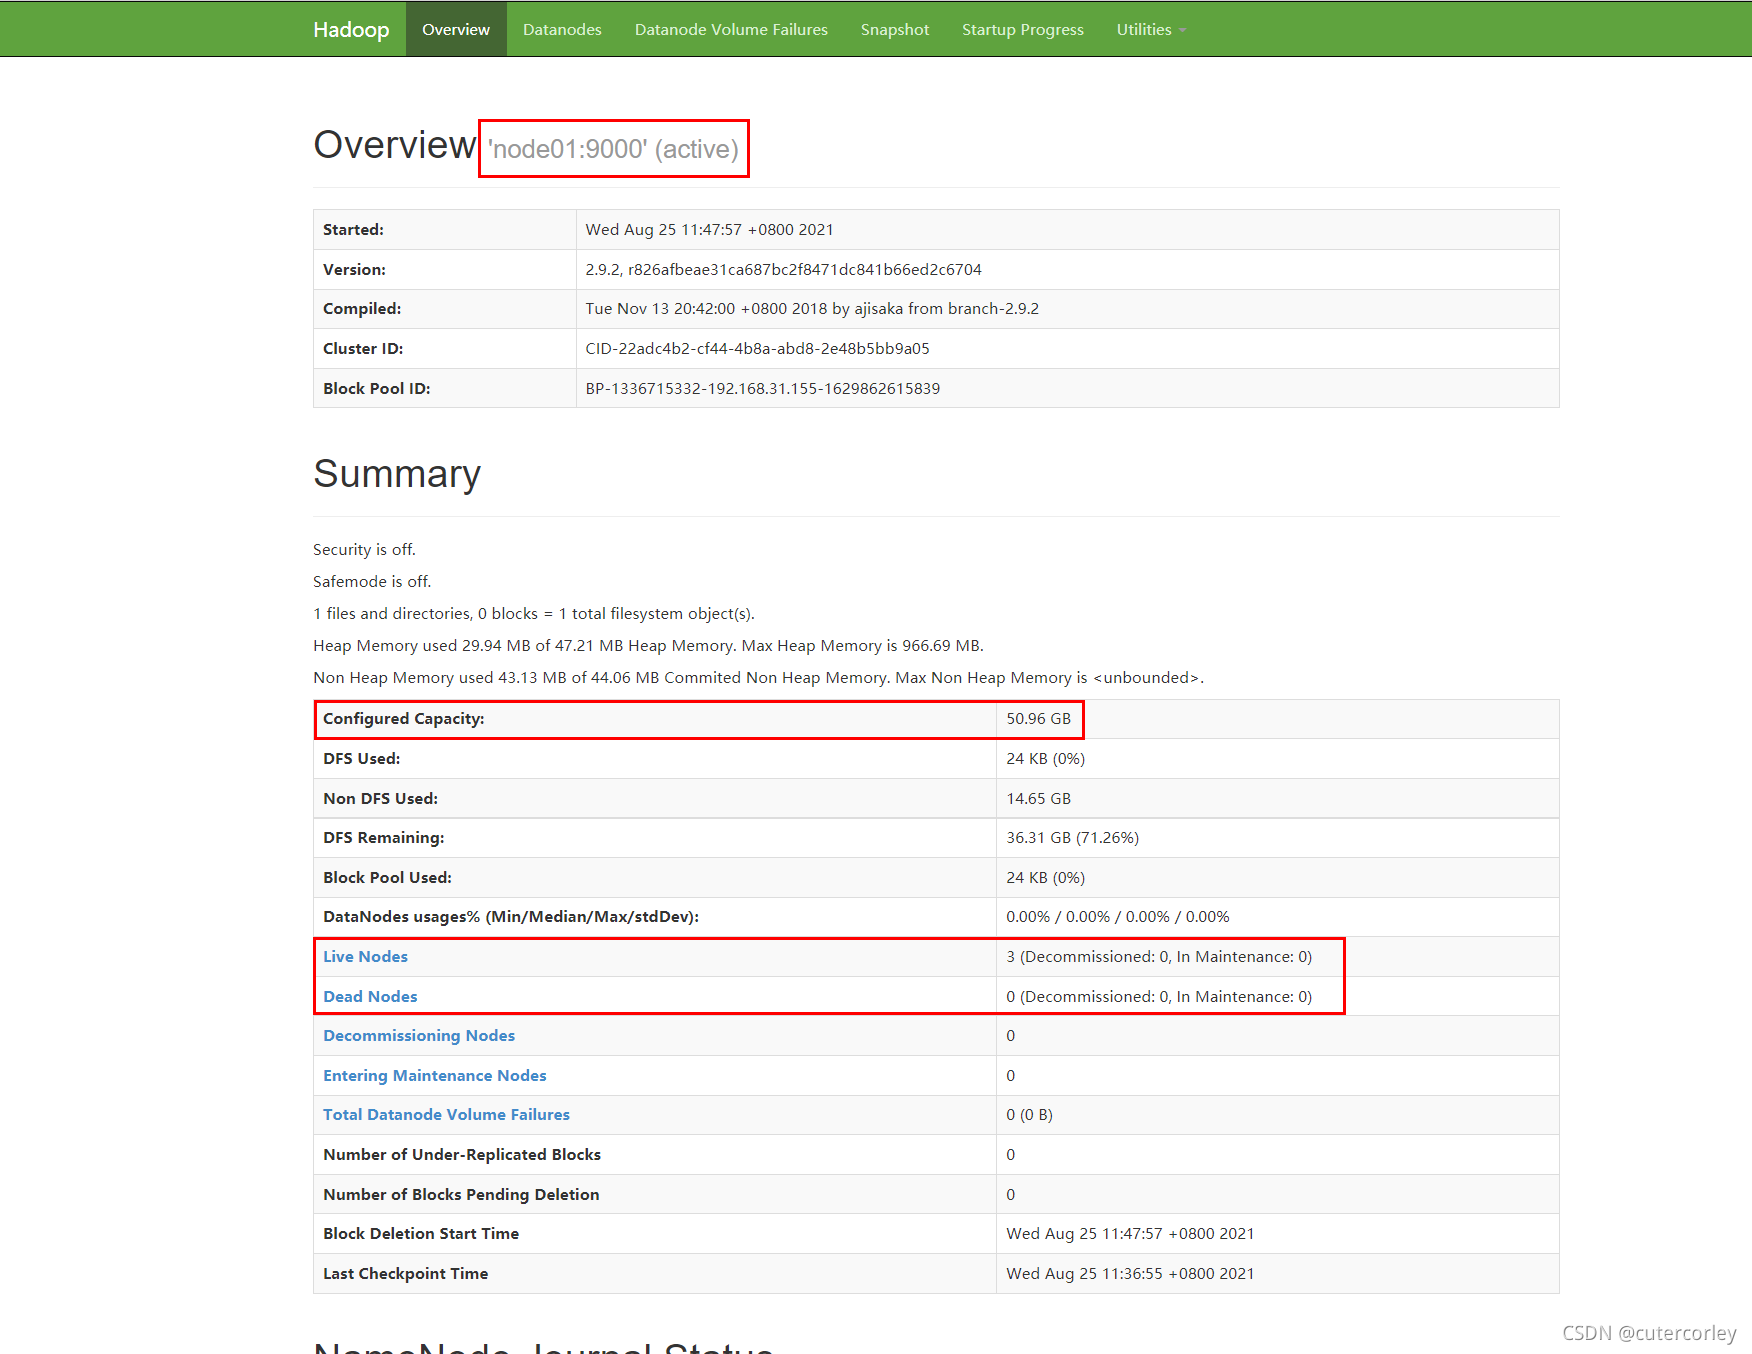1752x1354 pixels.
Task: Click DataNodes usages percent value
Action: click(x=1118, y=917)
